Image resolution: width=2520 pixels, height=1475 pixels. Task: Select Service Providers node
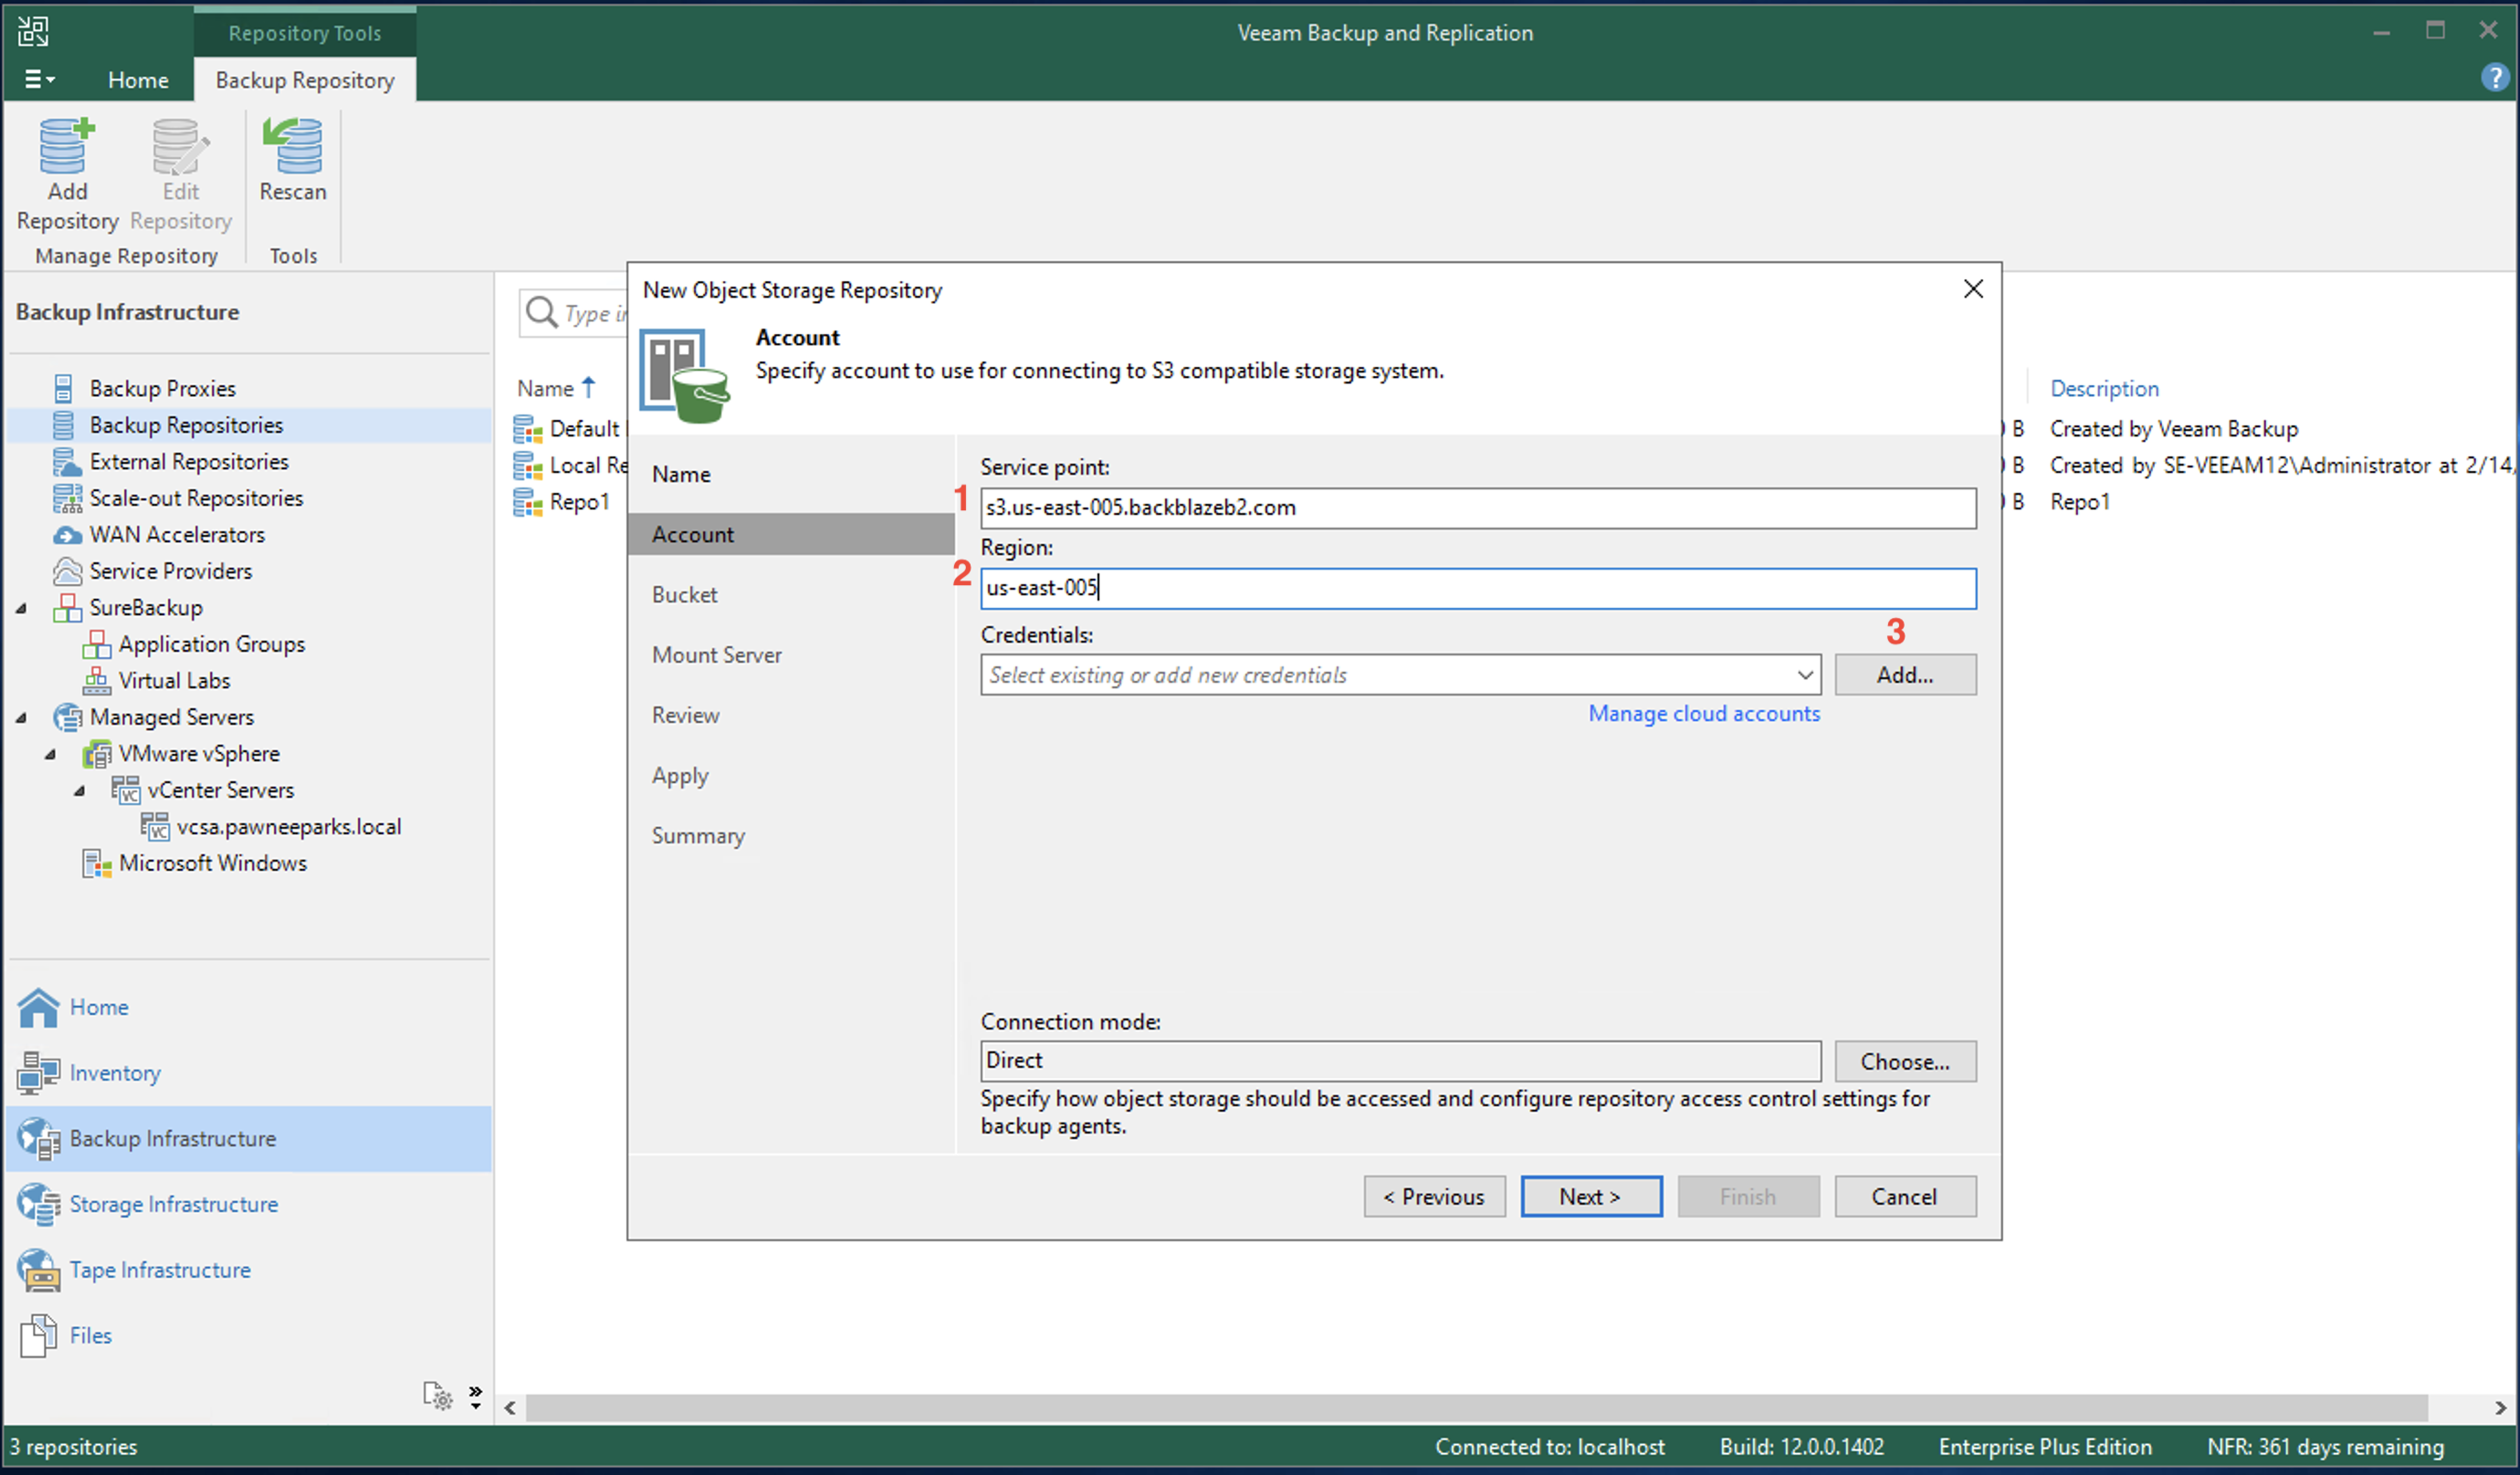[170, 571]
